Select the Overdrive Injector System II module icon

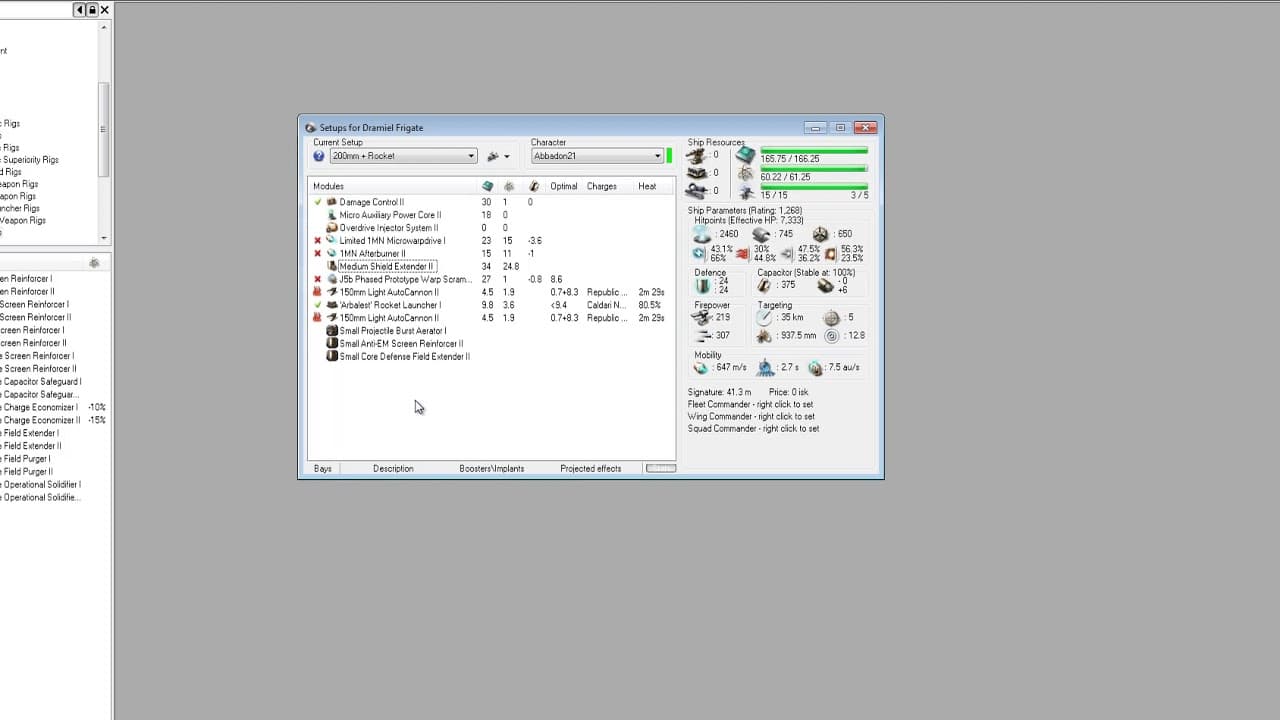pyautogui.click(x=332, y=228)
